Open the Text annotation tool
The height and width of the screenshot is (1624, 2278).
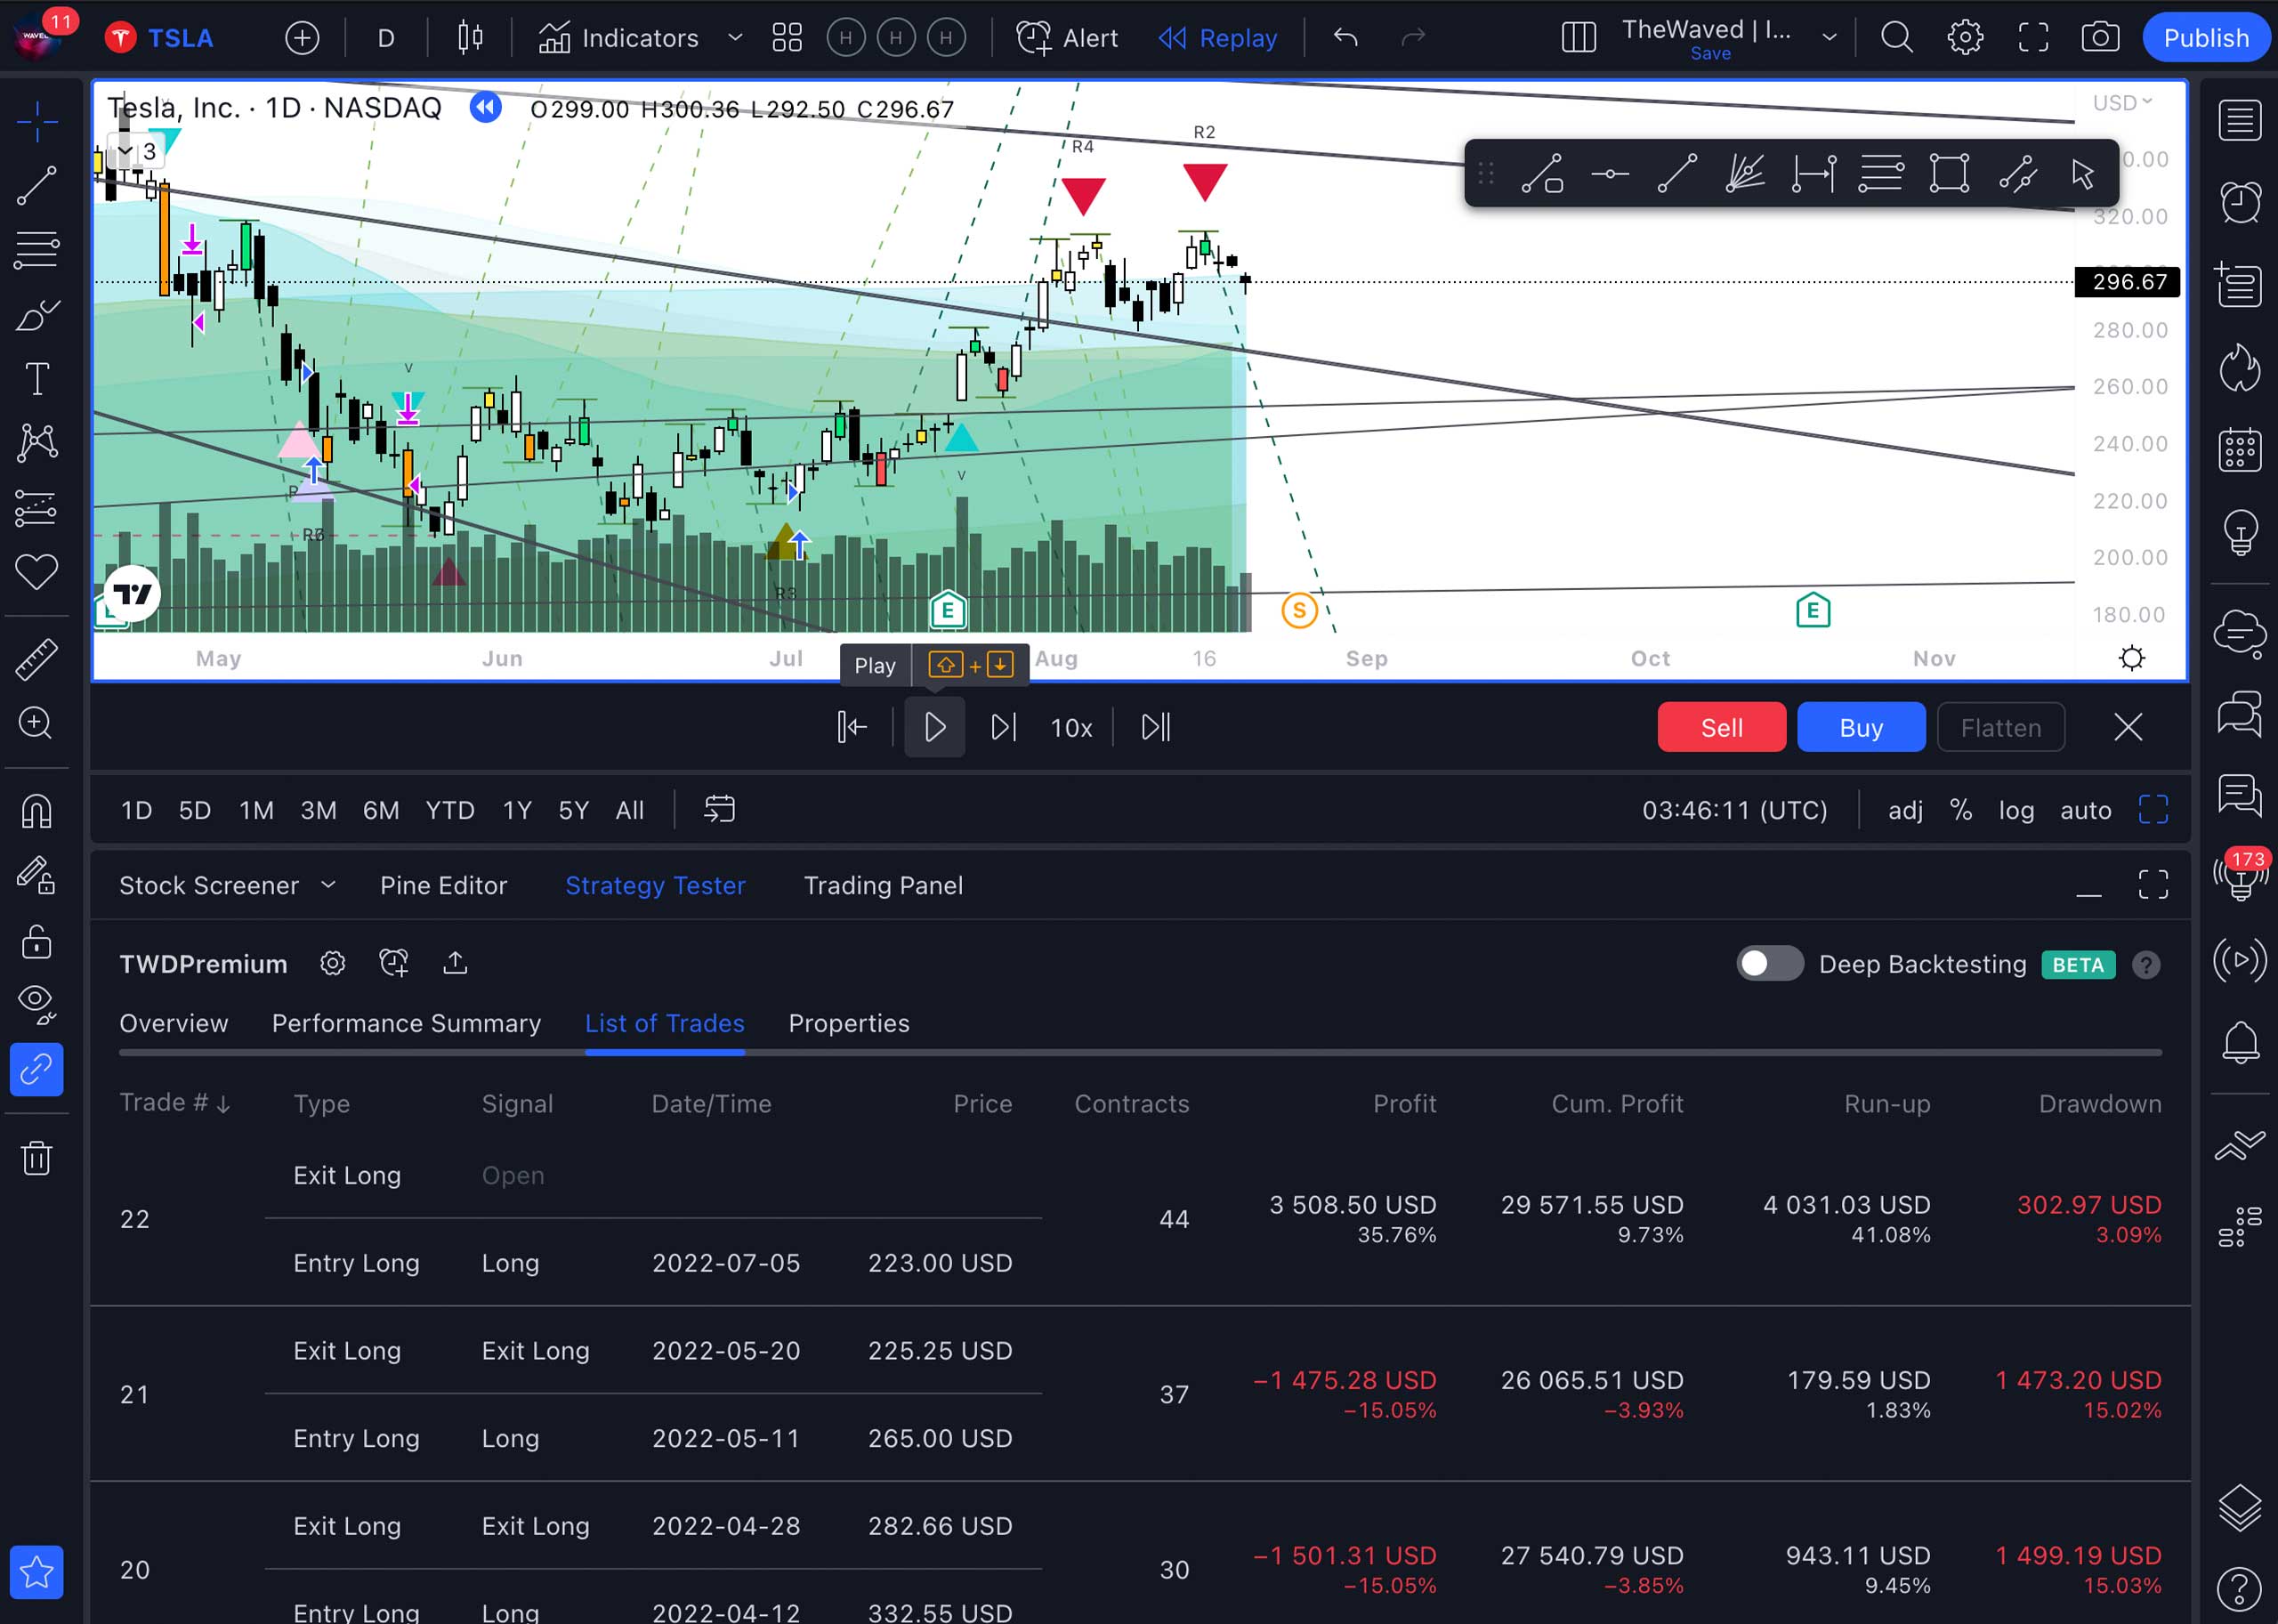pos(37,379)
